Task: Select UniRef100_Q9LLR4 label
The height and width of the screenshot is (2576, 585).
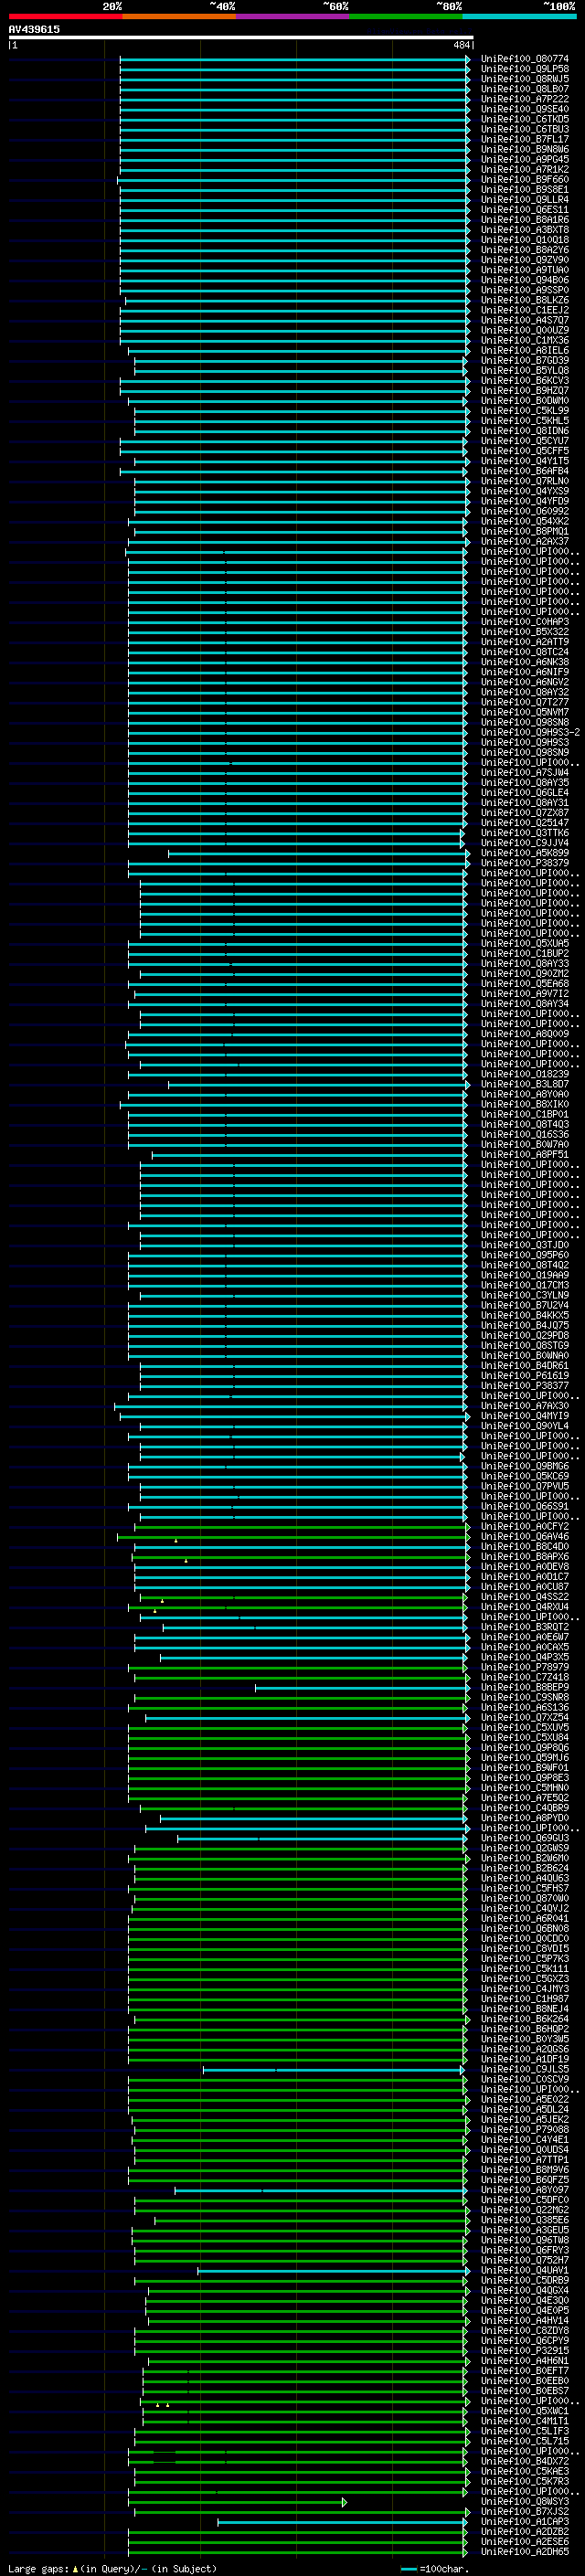Action: (x=524, y=199)
